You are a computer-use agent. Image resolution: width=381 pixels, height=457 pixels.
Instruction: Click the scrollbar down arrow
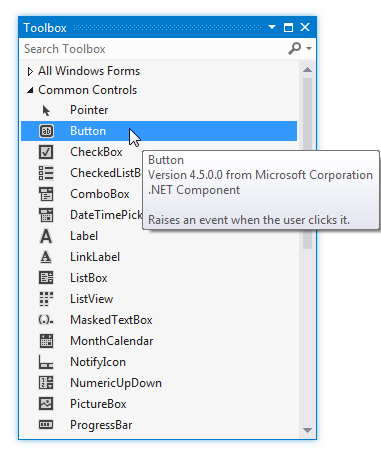pos(307,430)
